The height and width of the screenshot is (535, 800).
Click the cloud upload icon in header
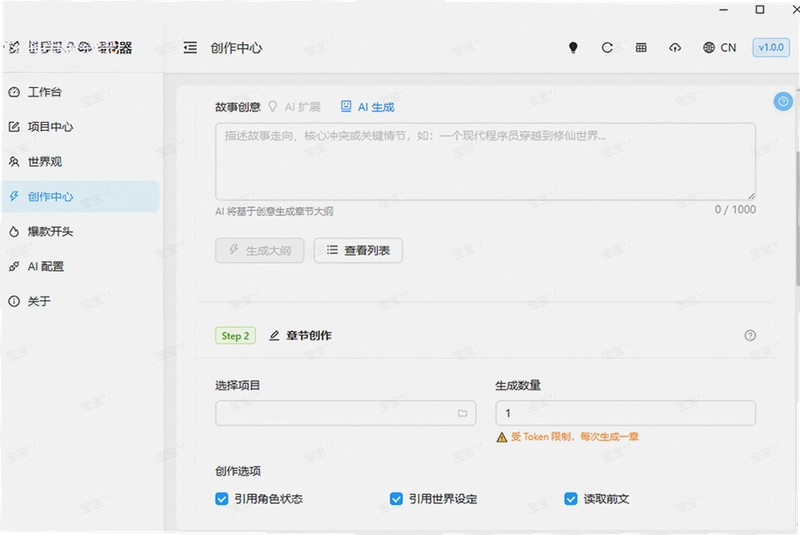click(x=675, y=48)
